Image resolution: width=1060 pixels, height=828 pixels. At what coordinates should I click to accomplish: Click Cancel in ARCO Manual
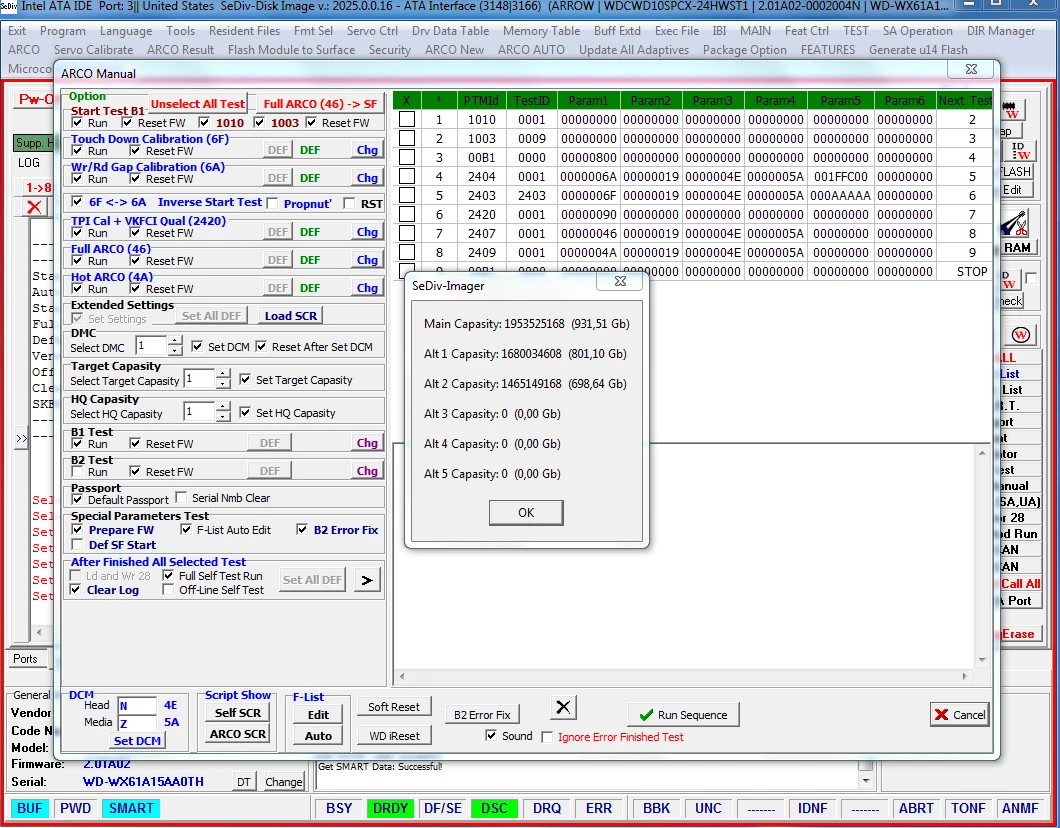click(959, 714)
